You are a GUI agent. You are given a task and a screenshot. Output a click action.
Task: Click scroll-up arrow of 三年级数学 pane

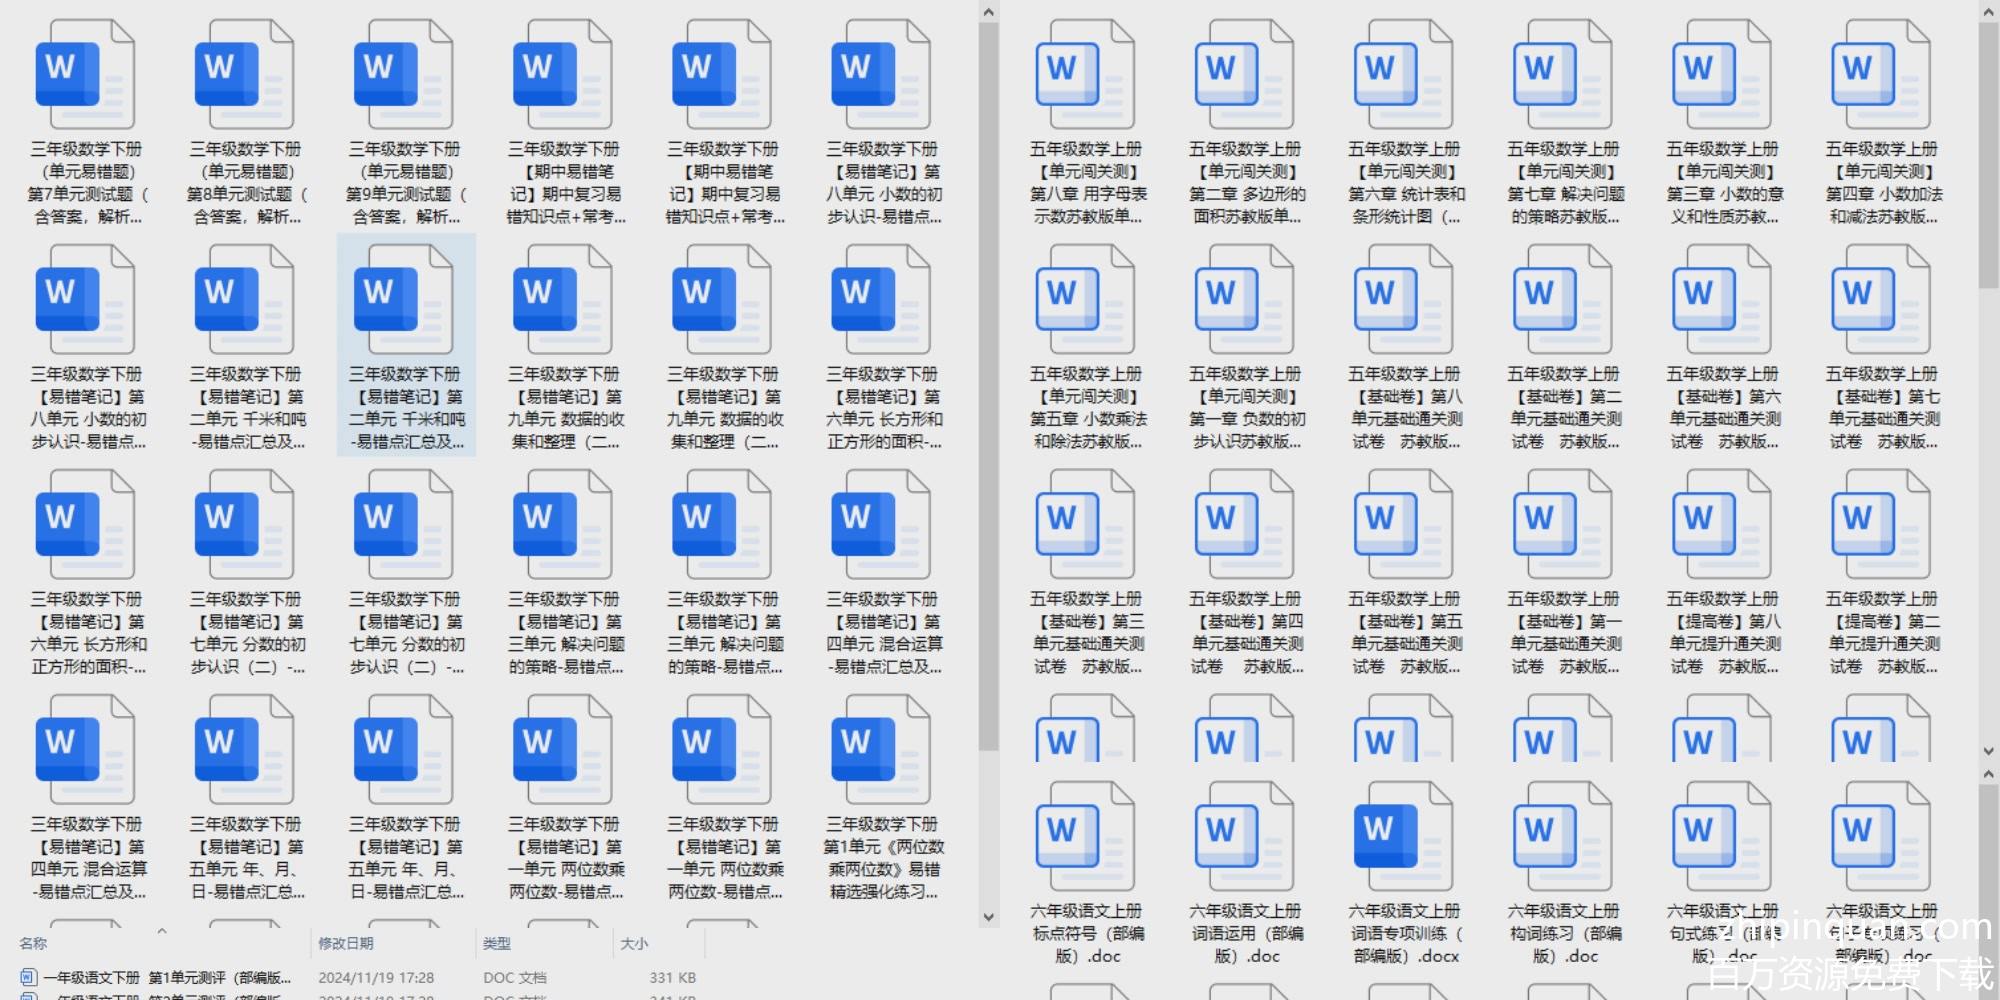point(988,12)
